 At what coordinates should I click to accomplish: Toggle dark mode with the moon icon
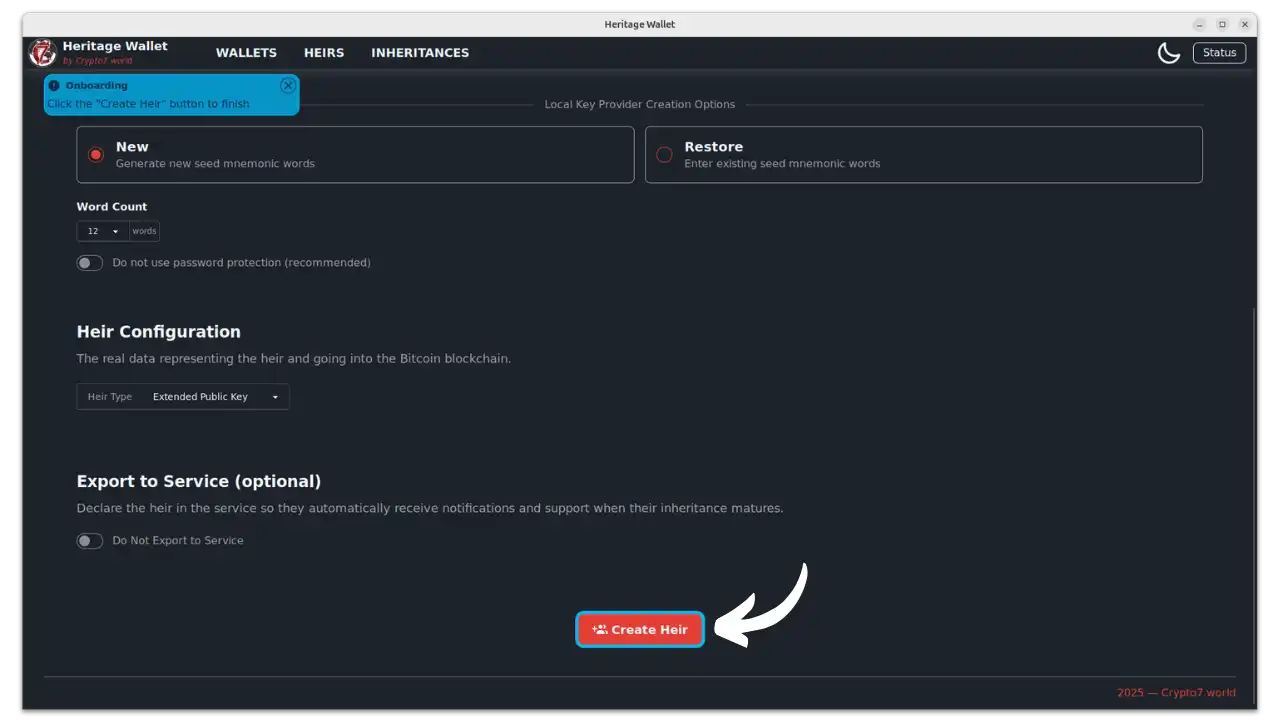(1169, 52)
